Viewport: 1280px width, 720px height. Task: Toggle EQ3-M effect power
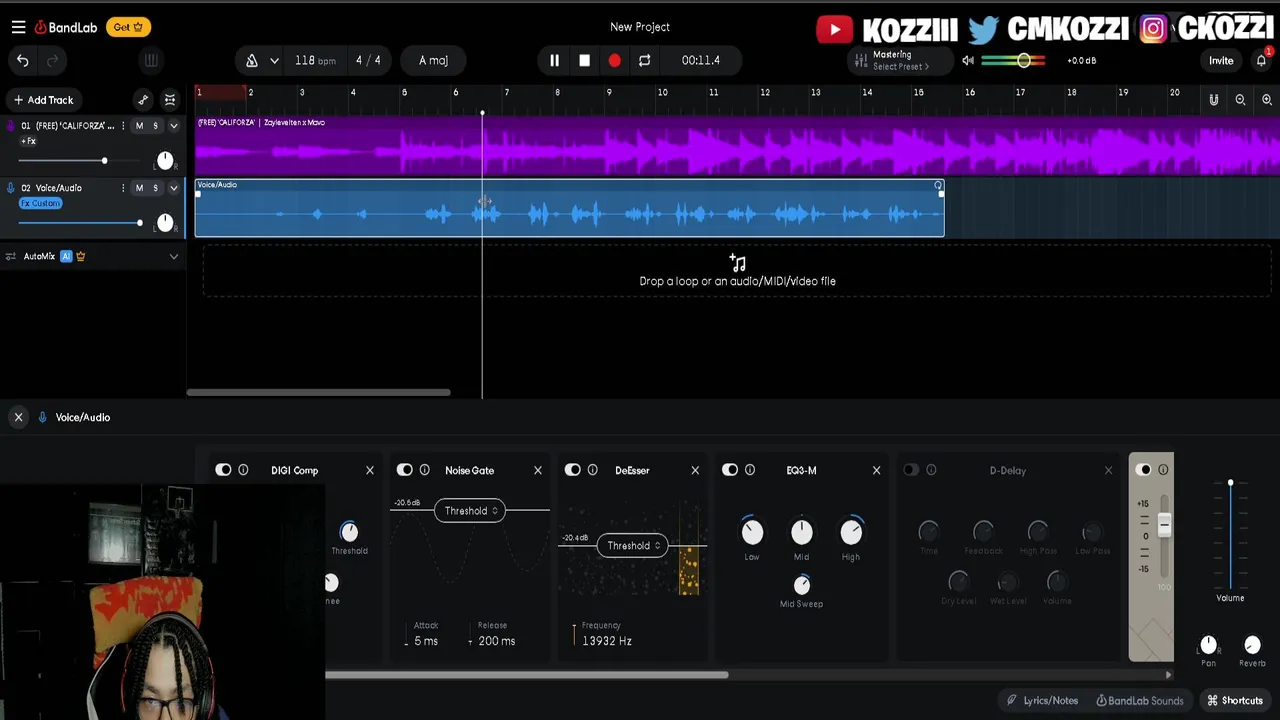pos(730,470)
